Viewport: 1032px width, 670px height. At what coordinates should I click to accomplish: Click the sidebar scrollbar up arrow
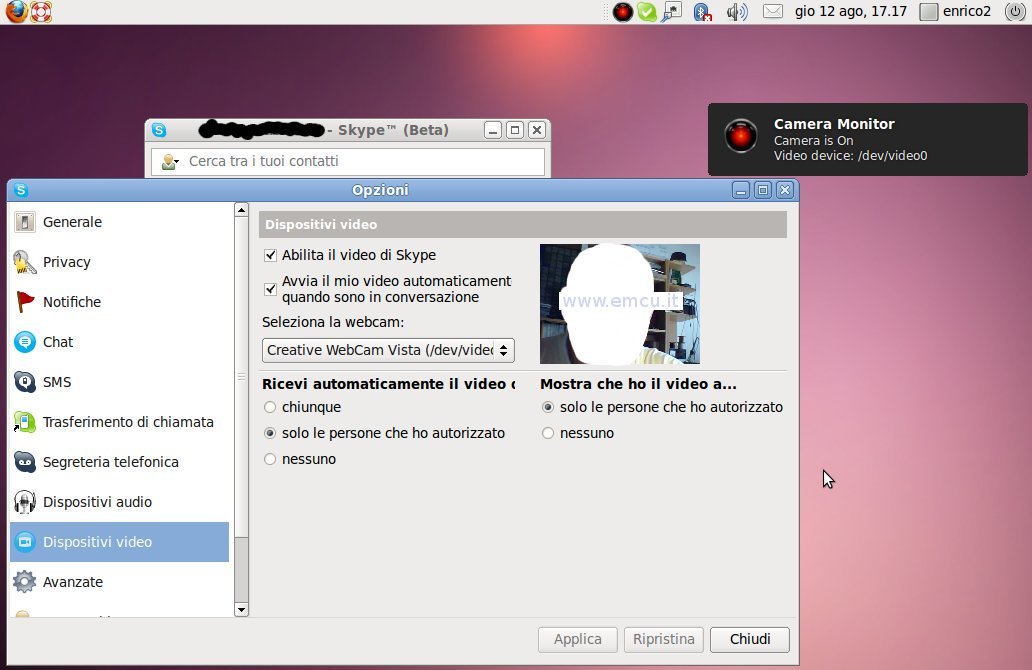point(242,210)
